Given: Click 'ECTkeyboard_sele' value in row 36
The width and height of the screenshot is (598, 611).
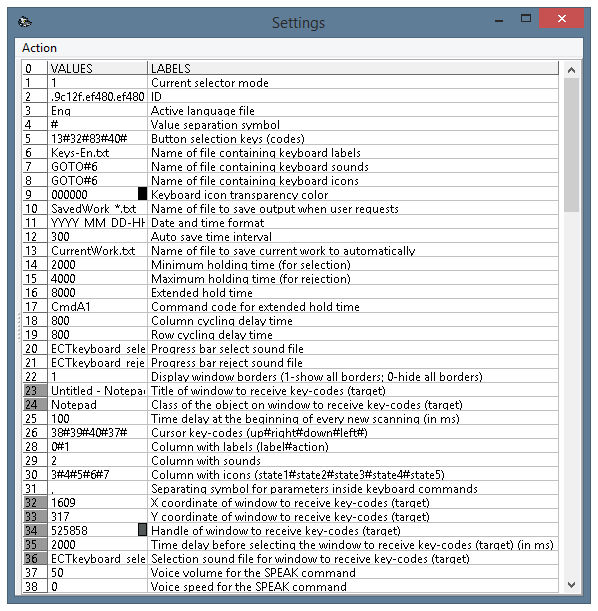Looking at the screenshot, I should click(97, 558).
